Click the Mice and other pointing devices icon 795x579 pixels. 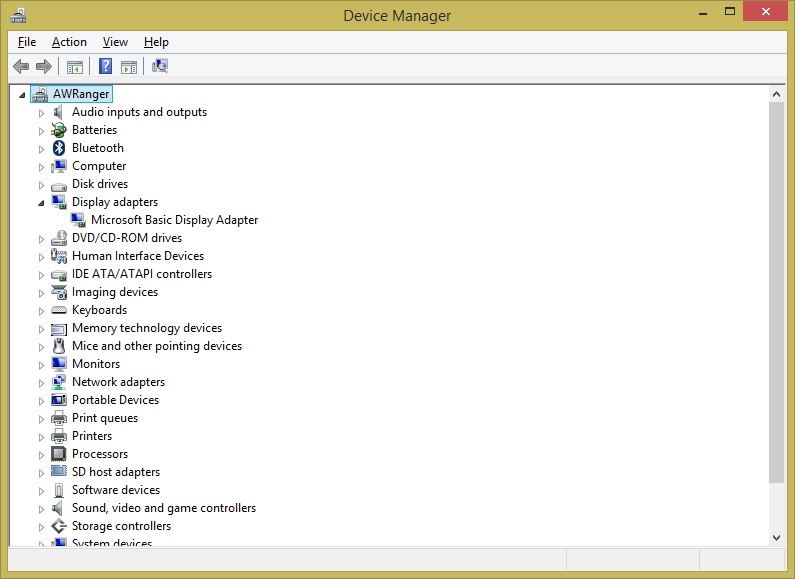point(59,346)
